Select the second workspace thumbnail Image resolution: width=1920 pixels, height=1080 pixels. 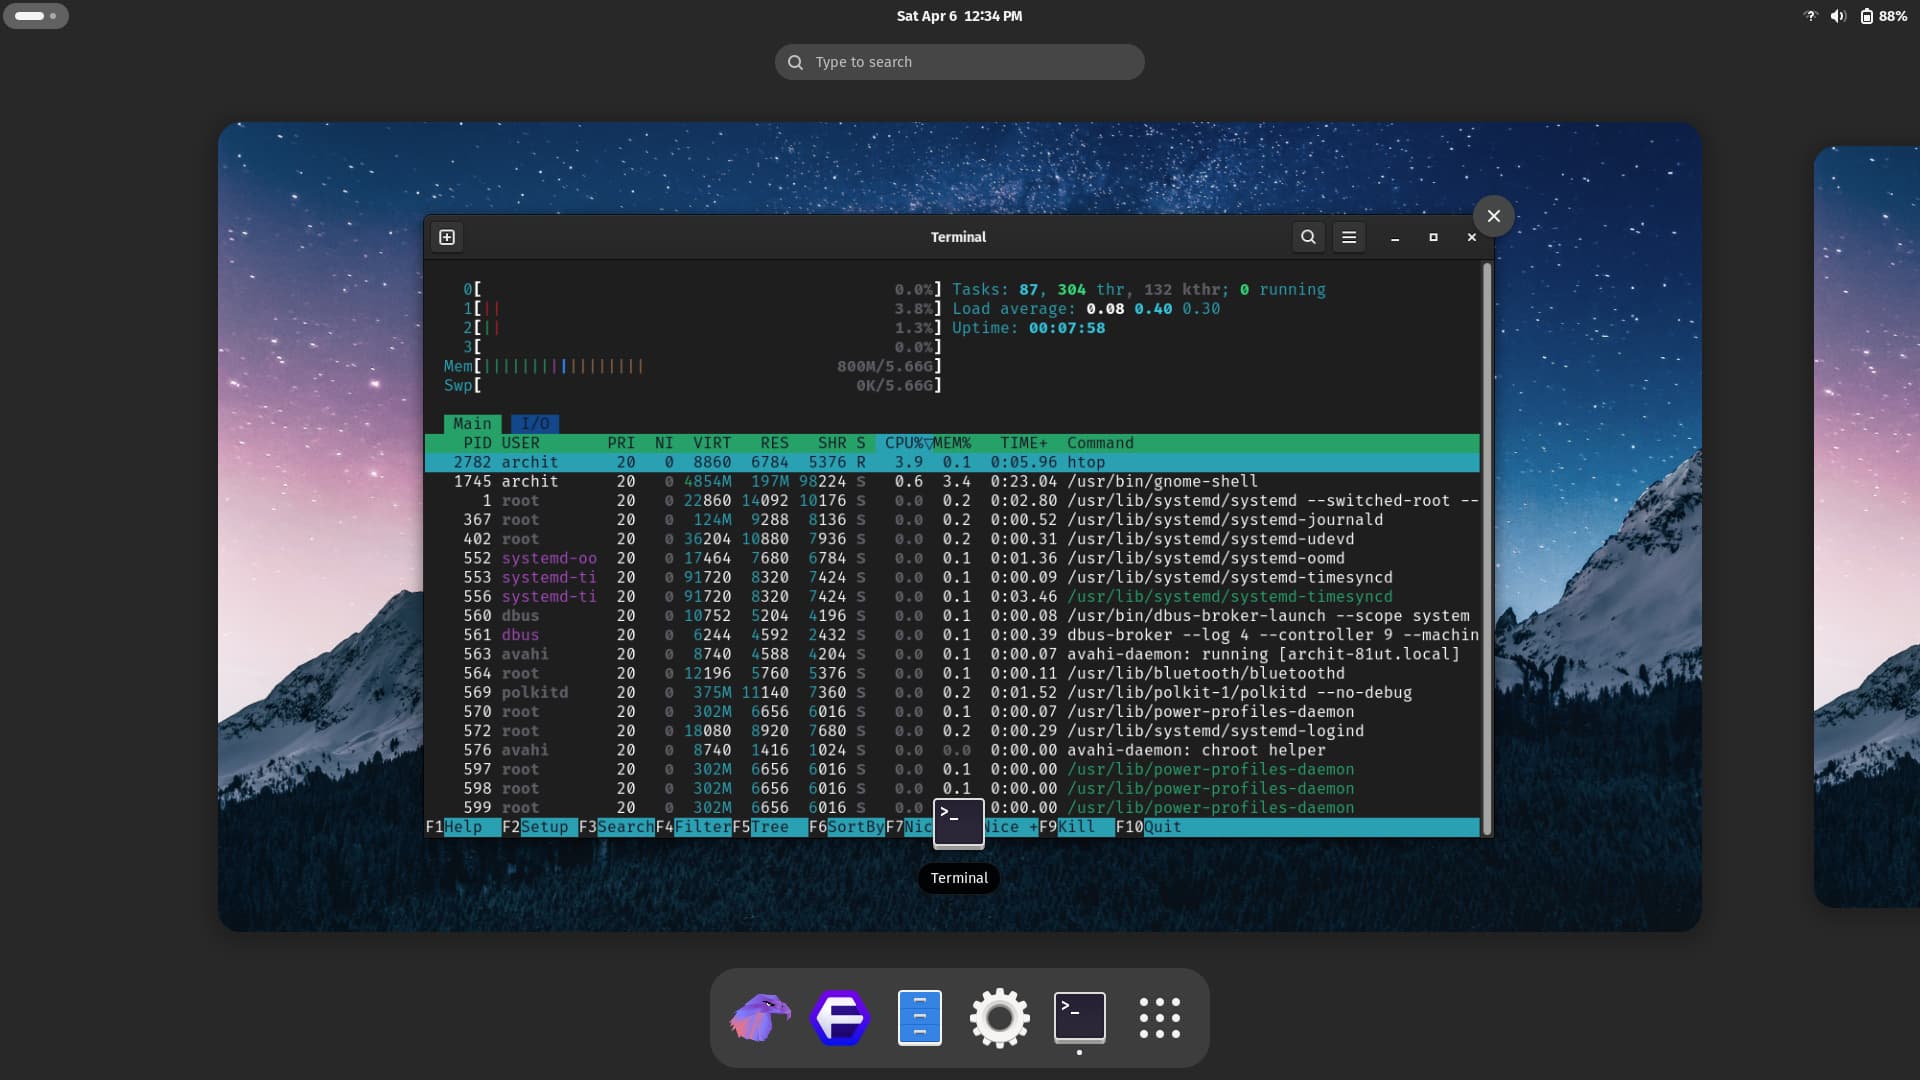coord(1867,527)
